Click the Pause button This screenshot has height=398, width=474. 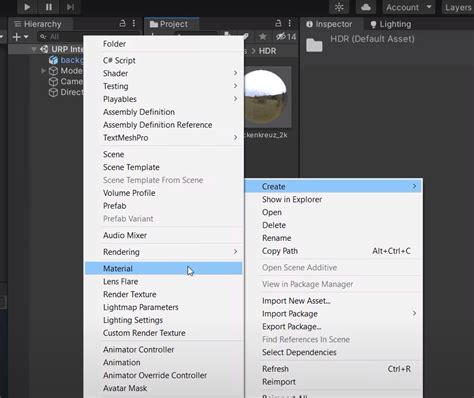[49, 7]
